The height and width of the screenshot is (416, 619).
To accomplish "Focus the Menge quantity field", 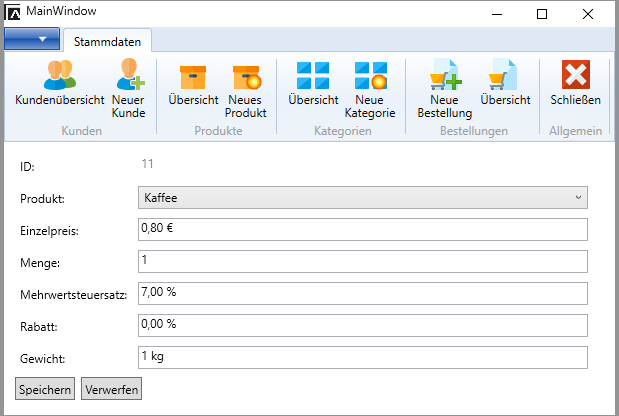I will (361, 262).
